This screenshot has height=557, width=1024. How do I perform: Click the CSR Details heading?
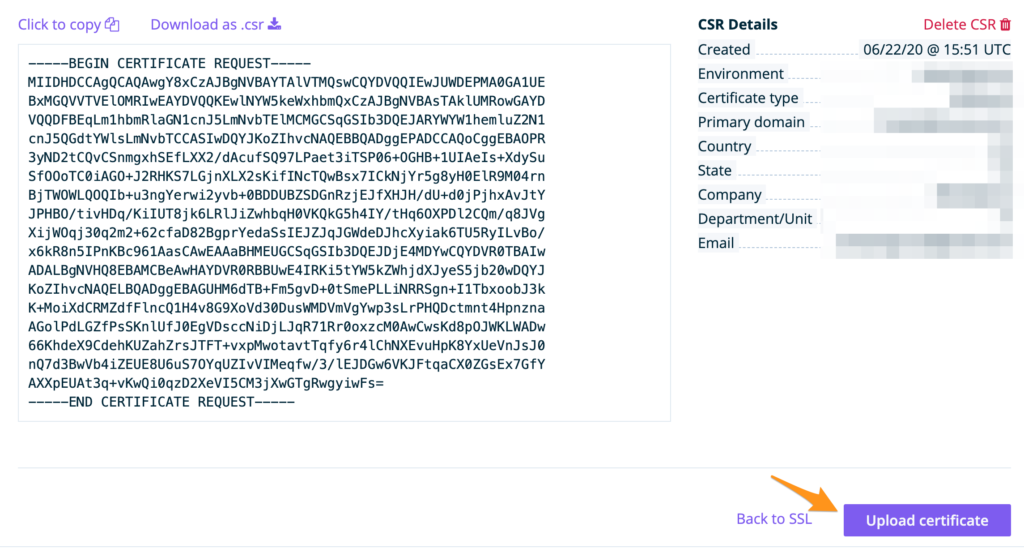(737, 25)
